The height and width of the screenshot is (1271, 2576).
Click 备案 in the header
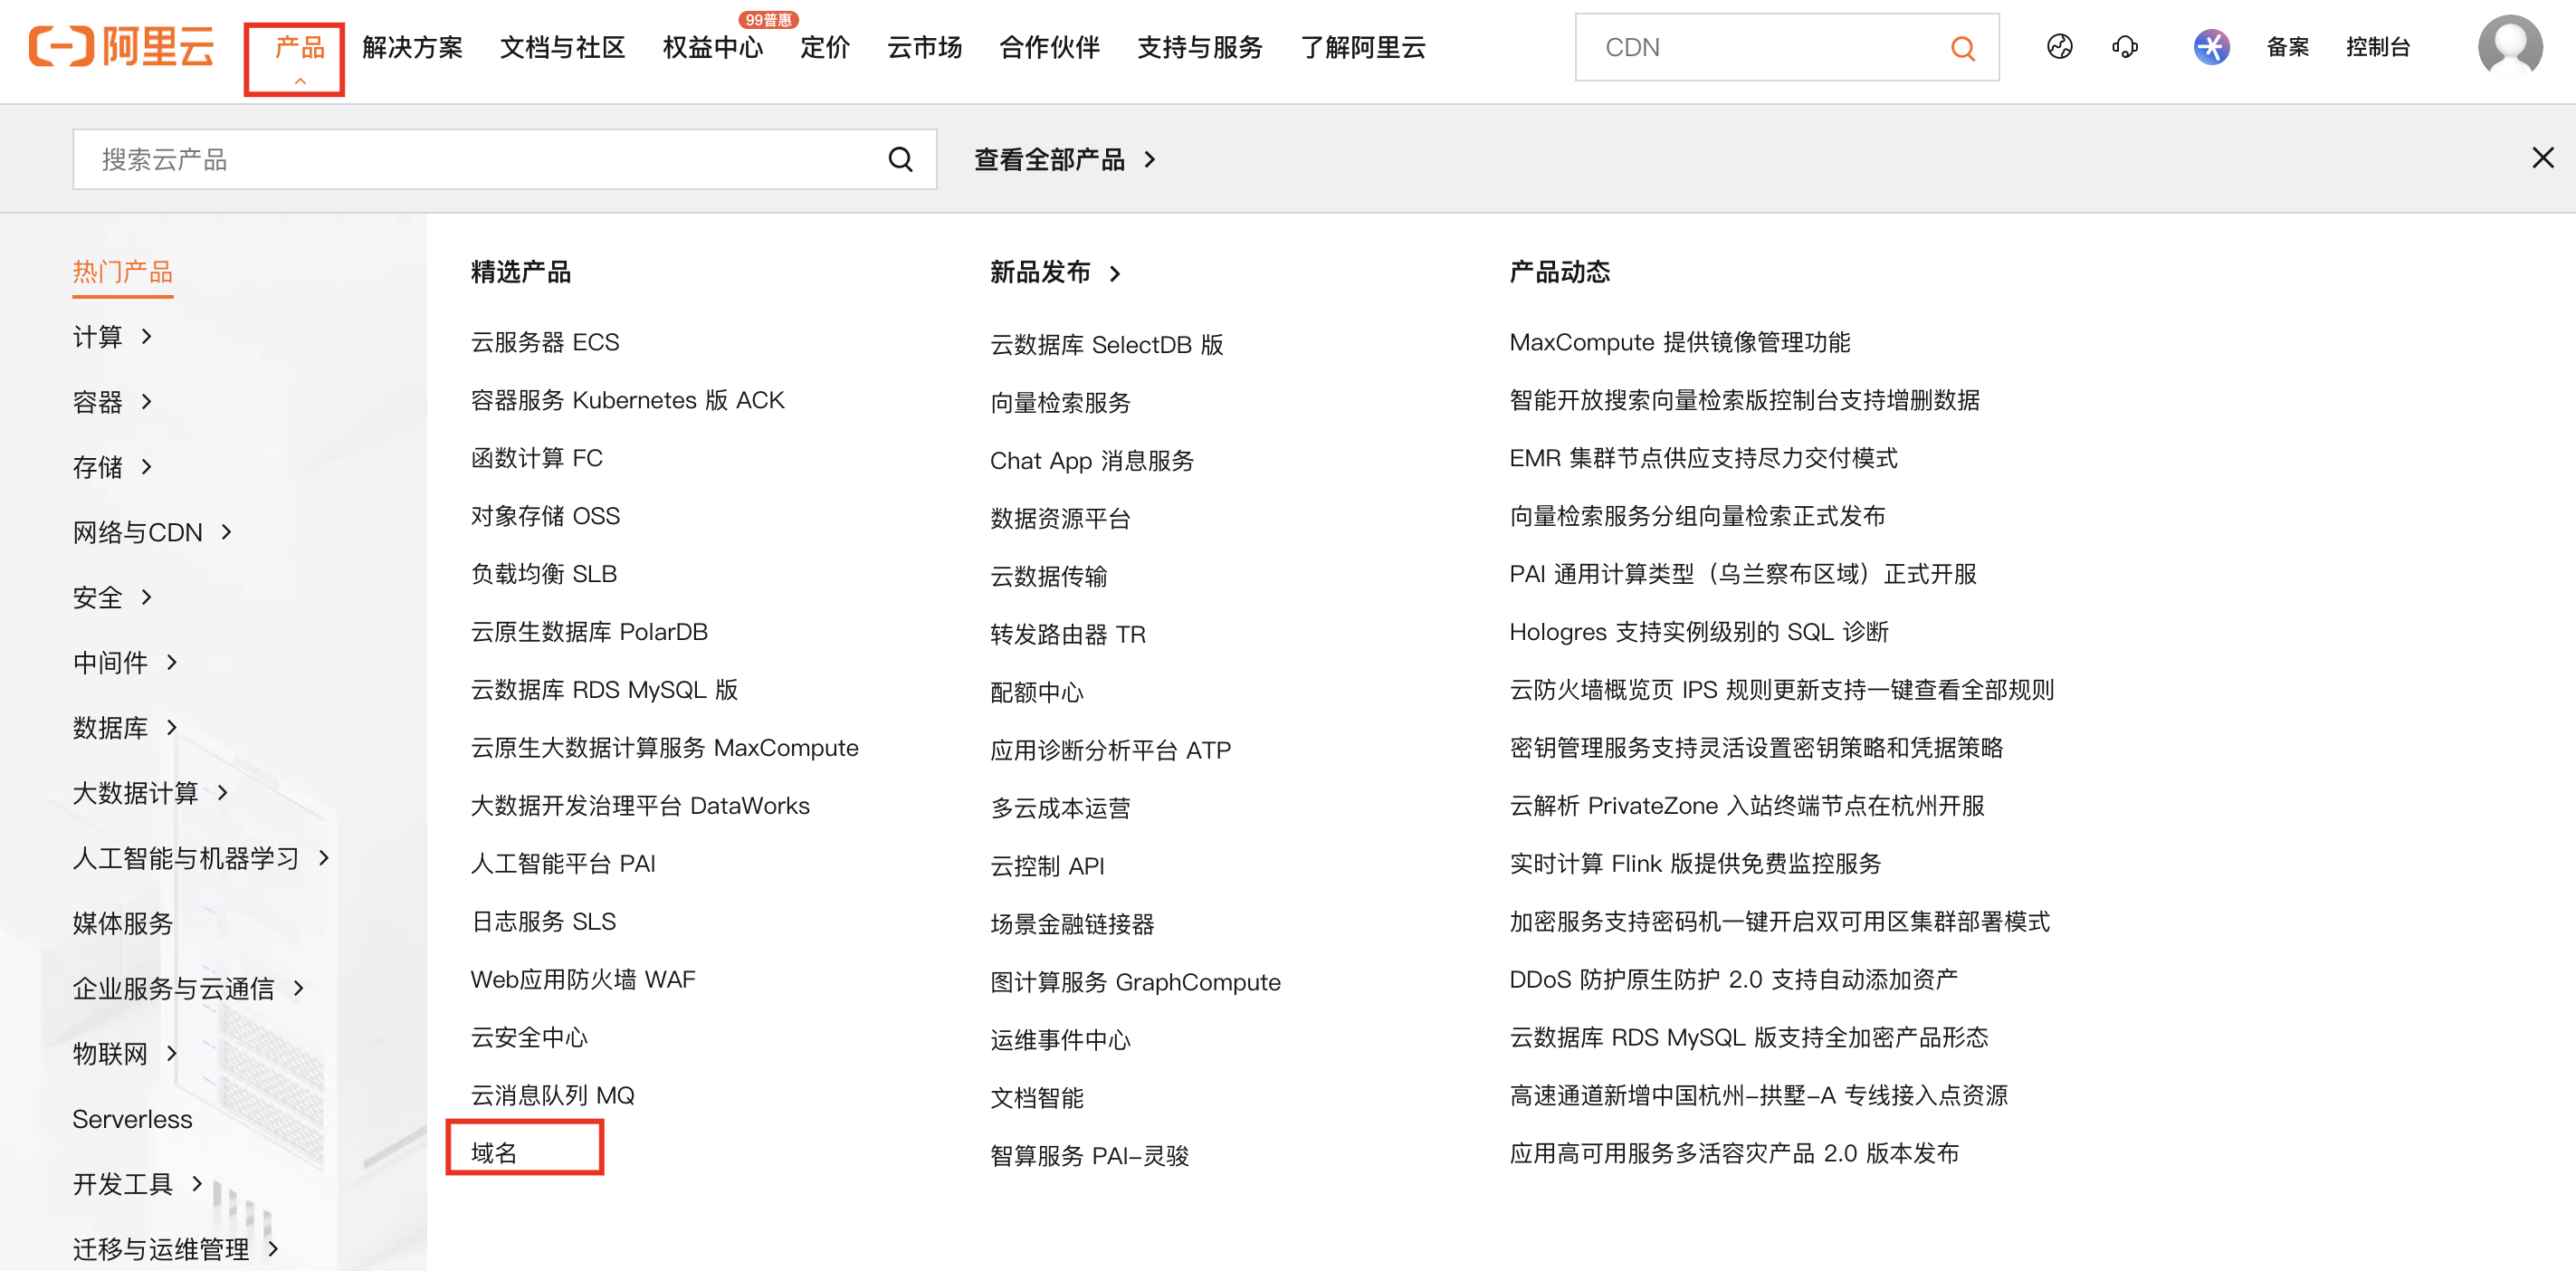click(x=2287, y=47)
